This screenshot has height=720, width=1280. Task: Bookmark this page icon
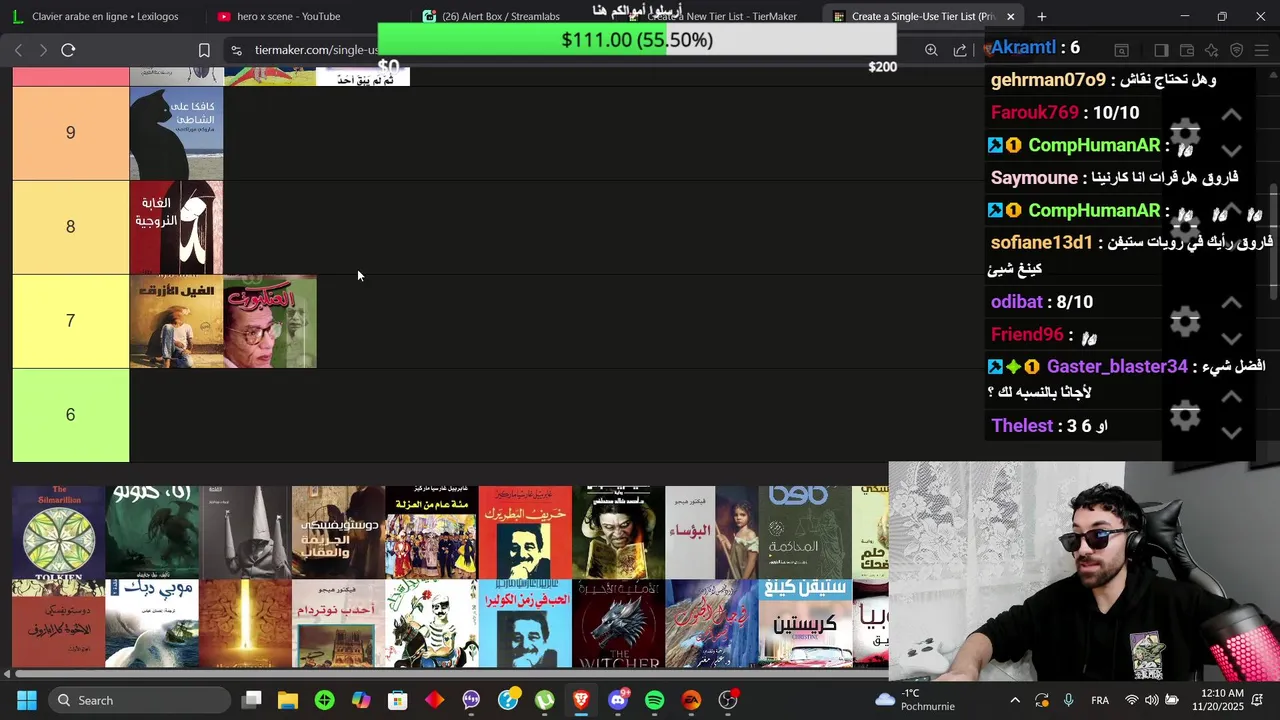(204, 50)
